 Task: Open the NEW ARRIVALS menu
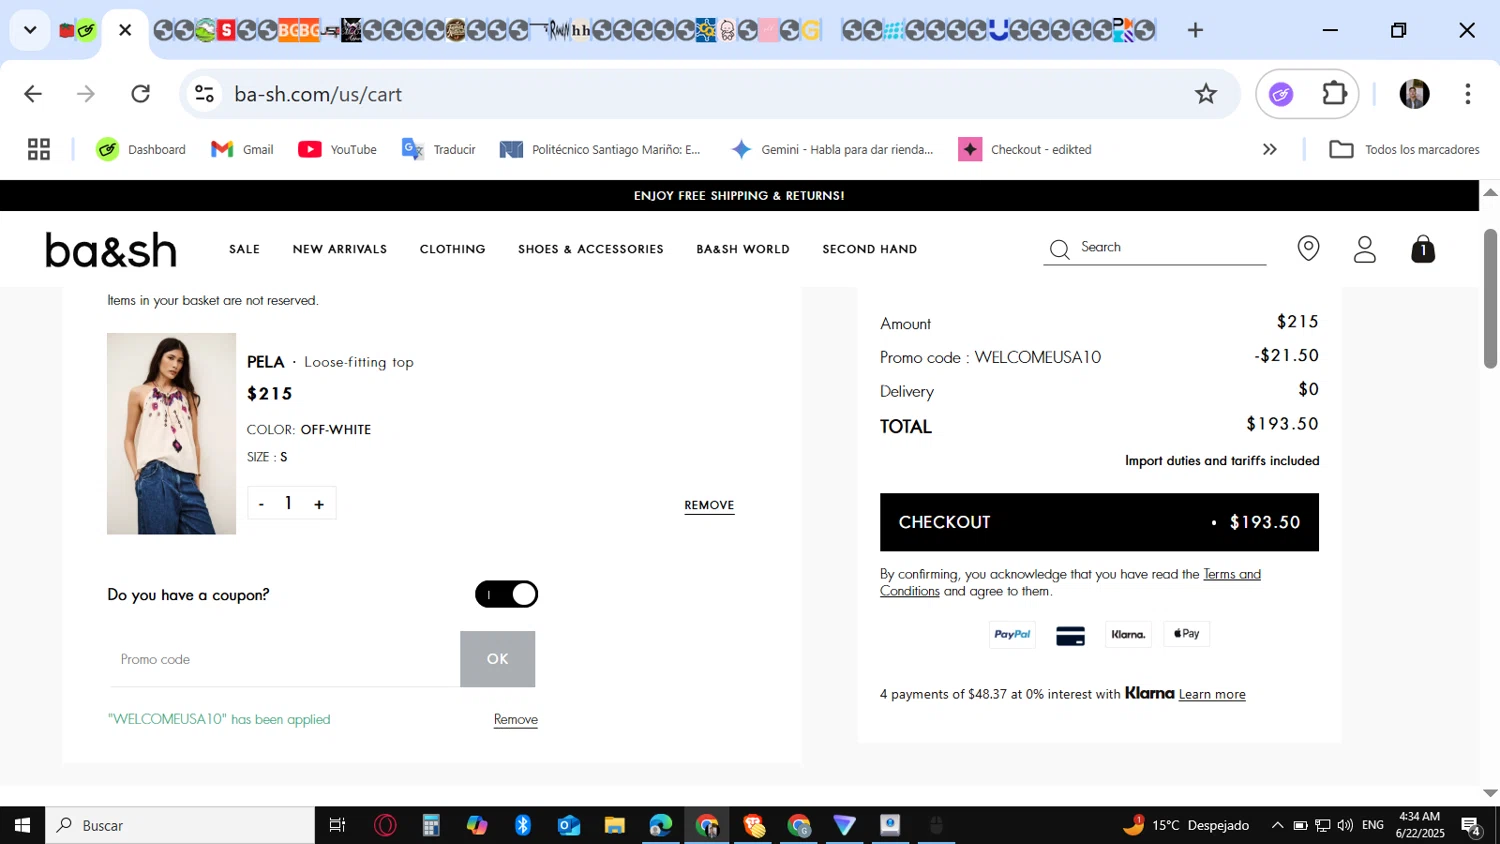pos(340,249)
